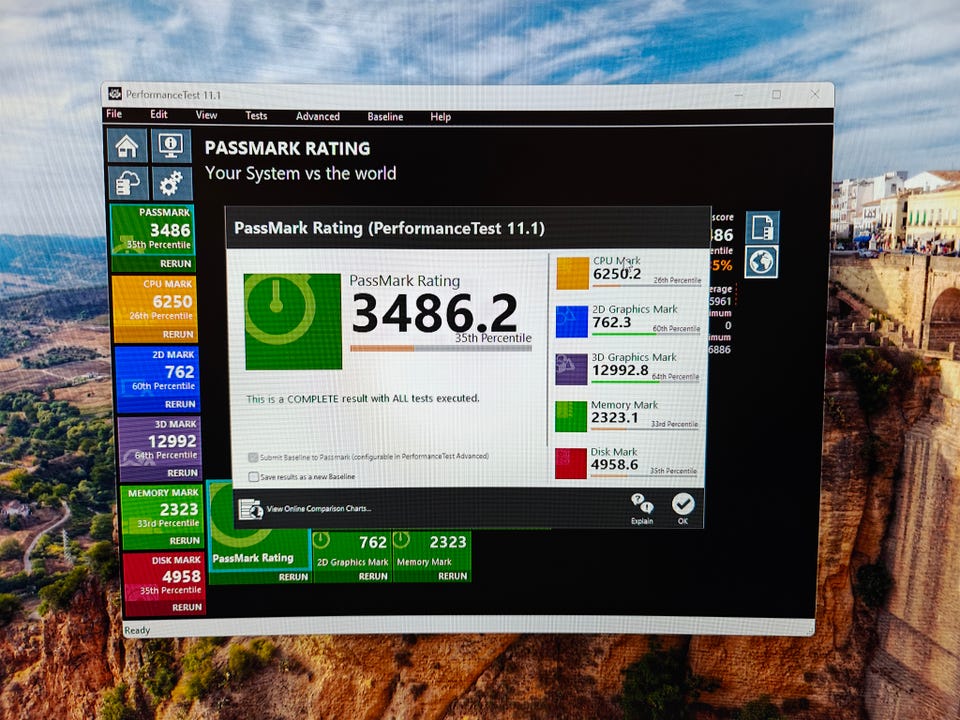The width and height of the screenshot is (960, 720).
Task: Select the PASSMARK 3486 sidebar tile
Action: [152, 230]
